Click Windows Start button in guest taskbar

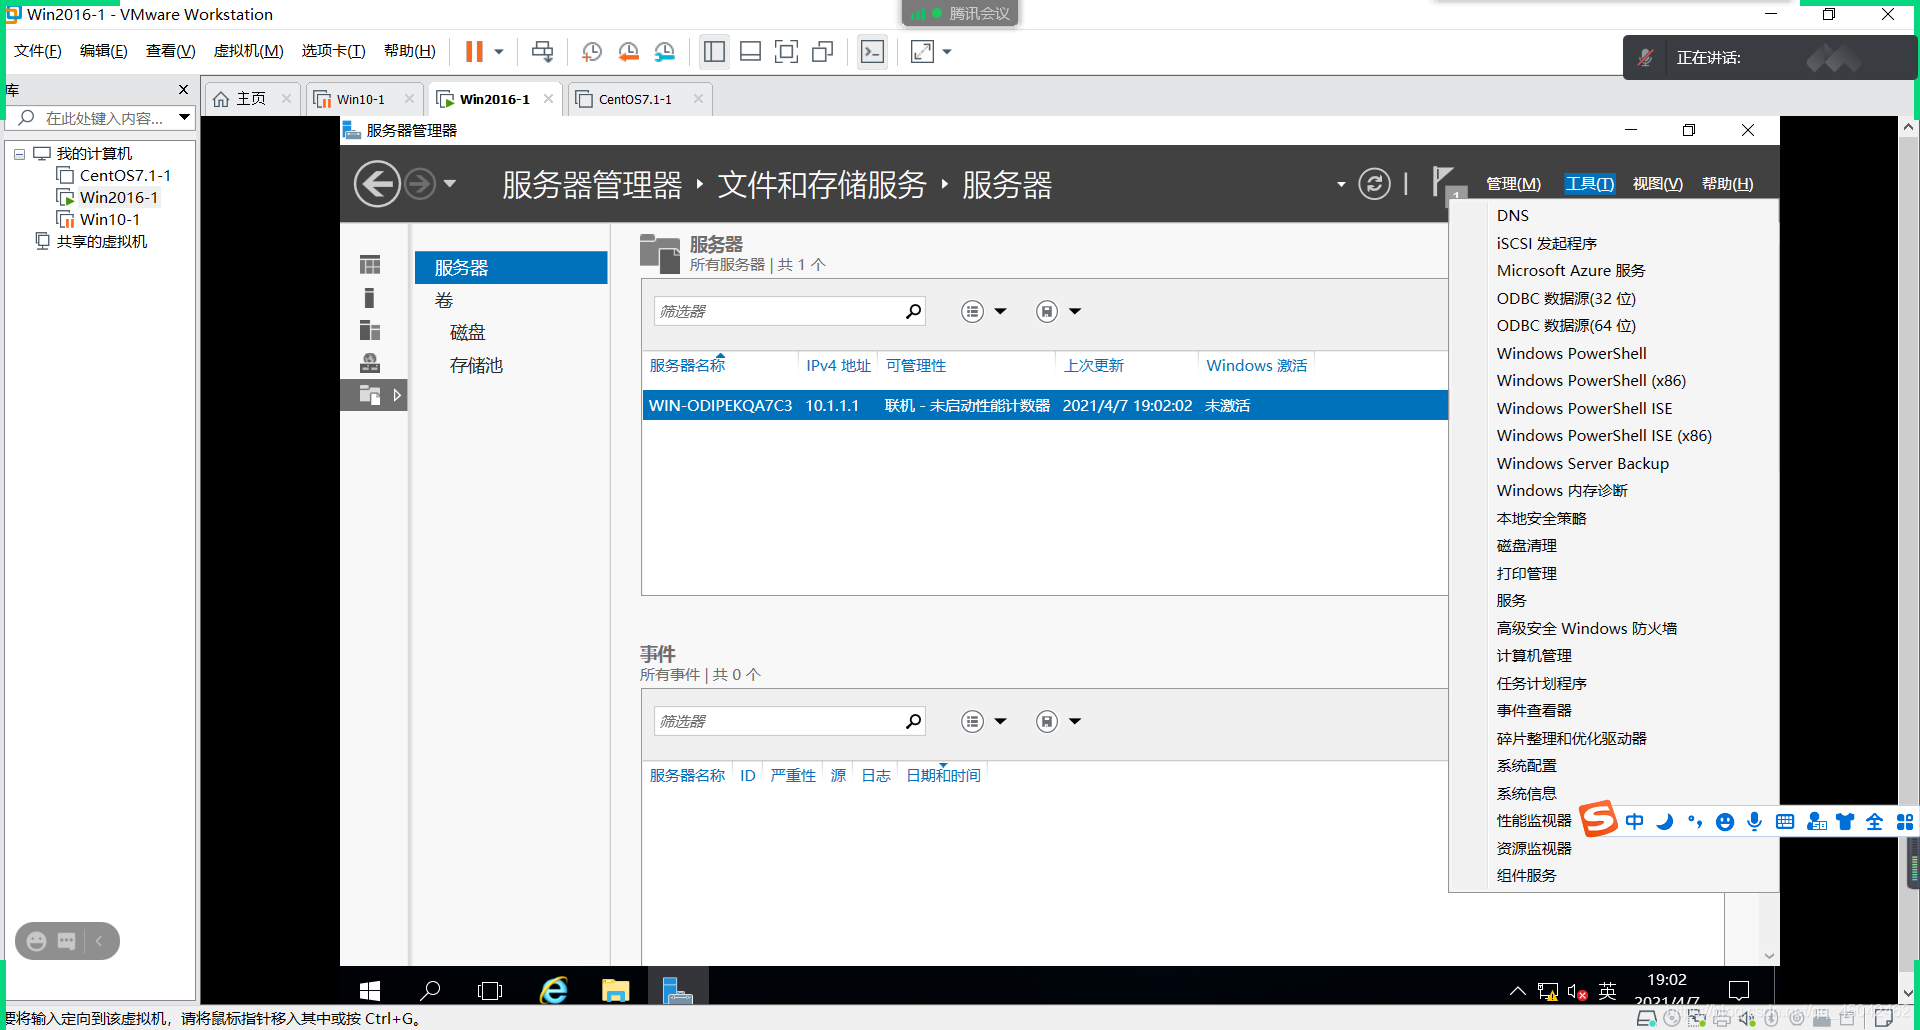pyautogui.click(x=369, y=990)
